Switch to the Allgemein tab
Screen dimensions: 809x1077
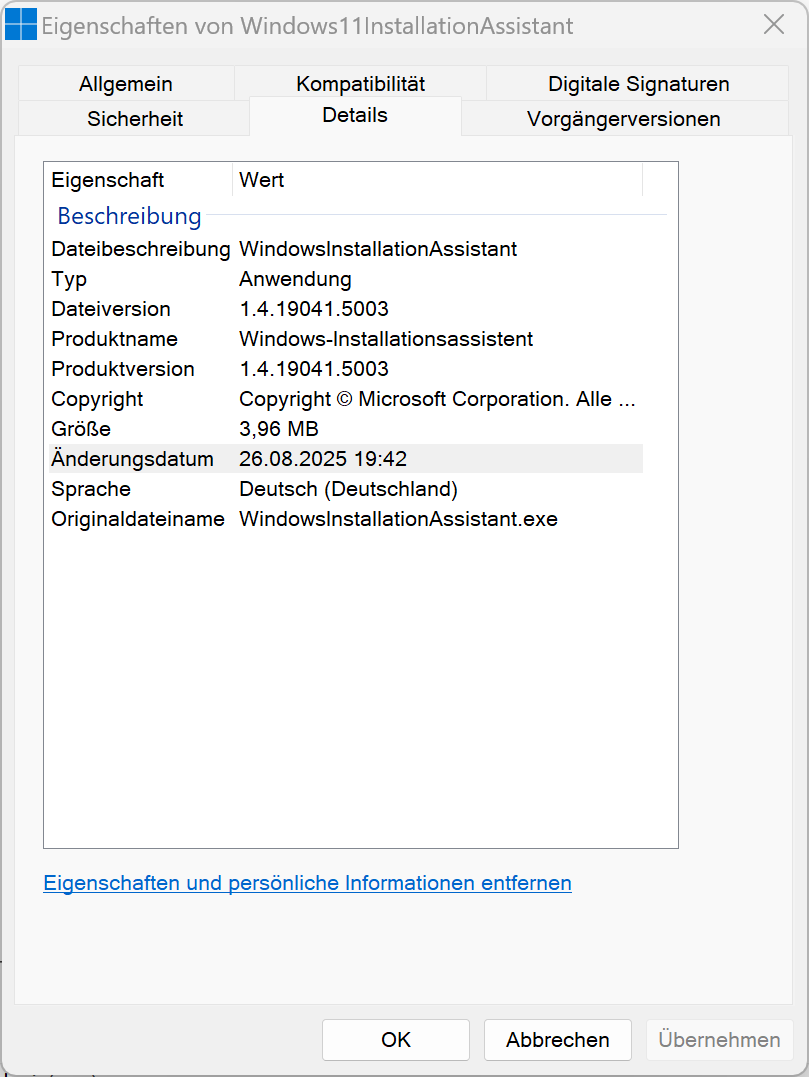(126, 84)
